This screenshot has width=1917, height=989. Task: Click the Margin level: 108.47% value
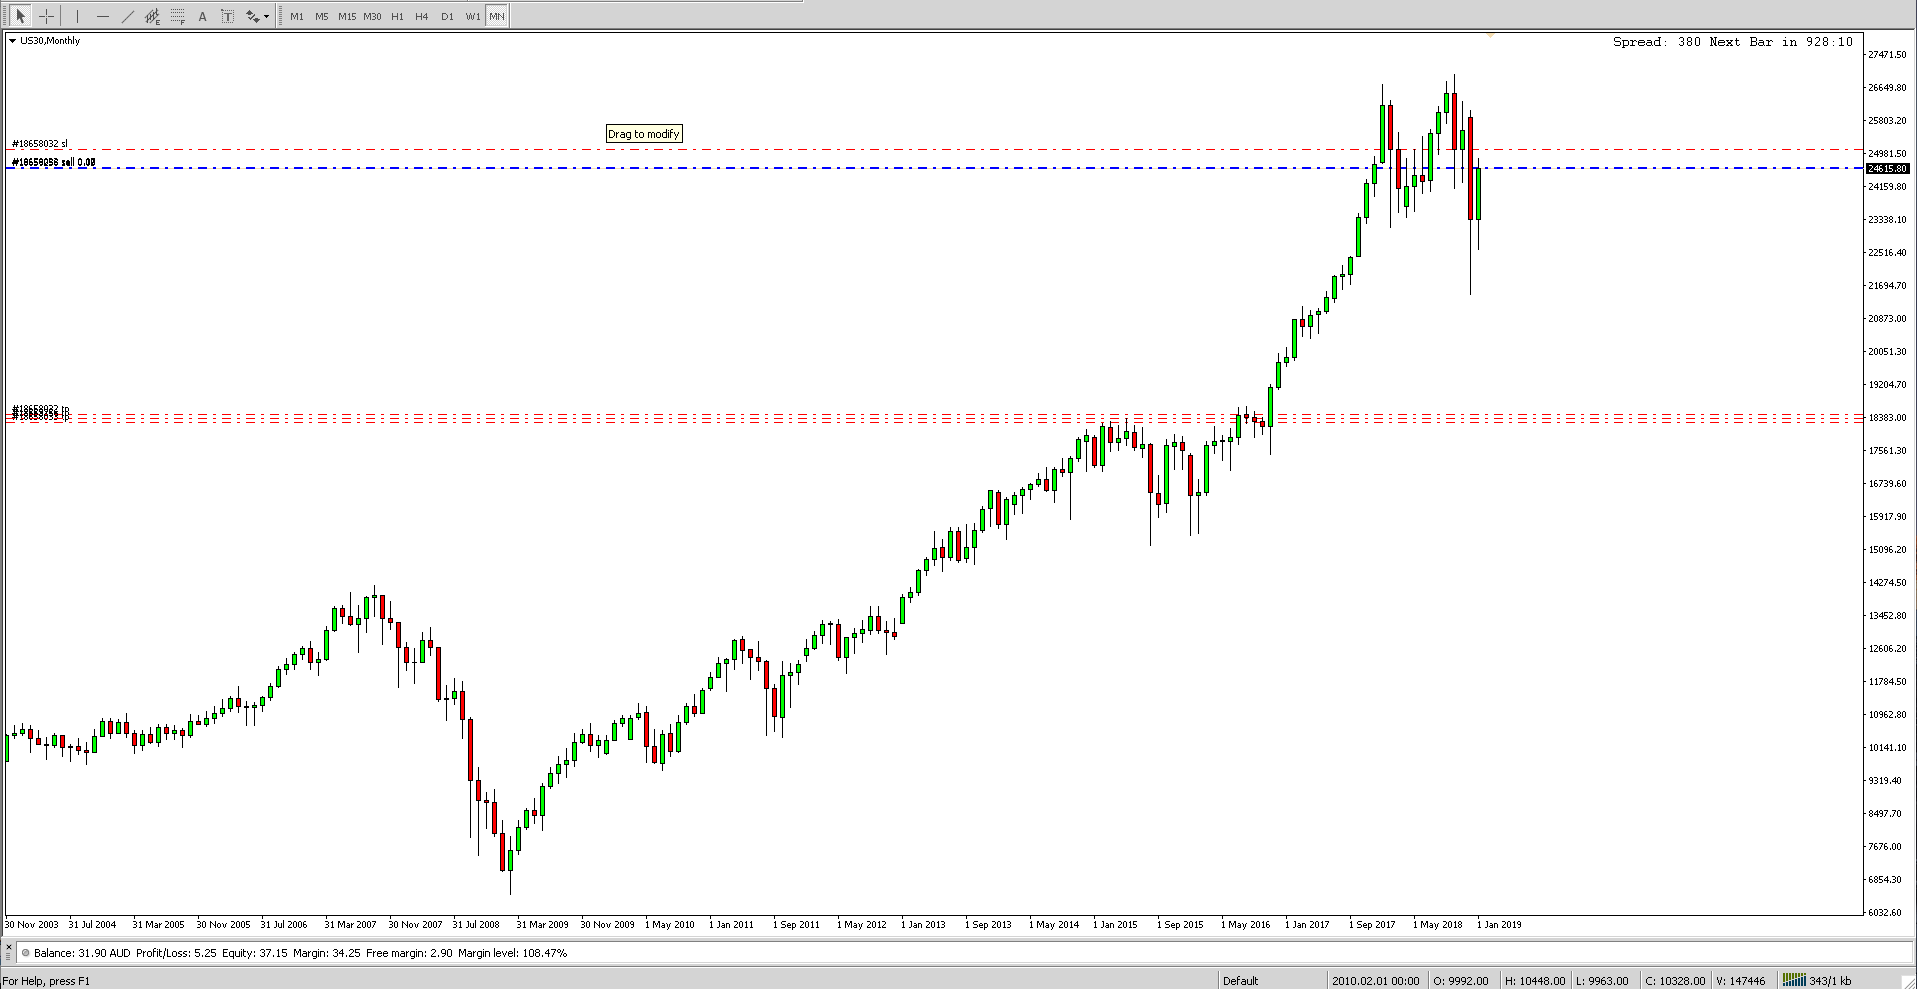513,953
